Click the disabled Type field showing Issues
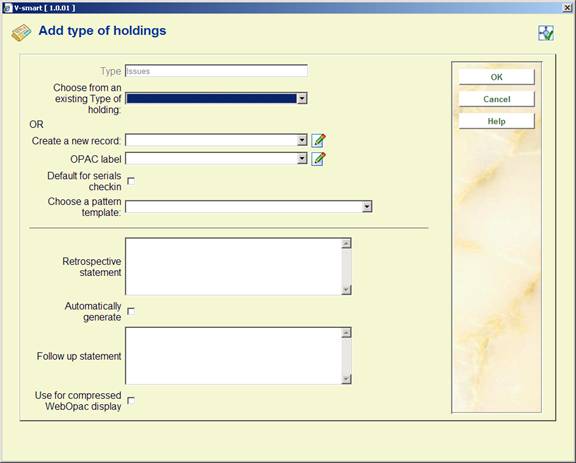 click(216, 71)
